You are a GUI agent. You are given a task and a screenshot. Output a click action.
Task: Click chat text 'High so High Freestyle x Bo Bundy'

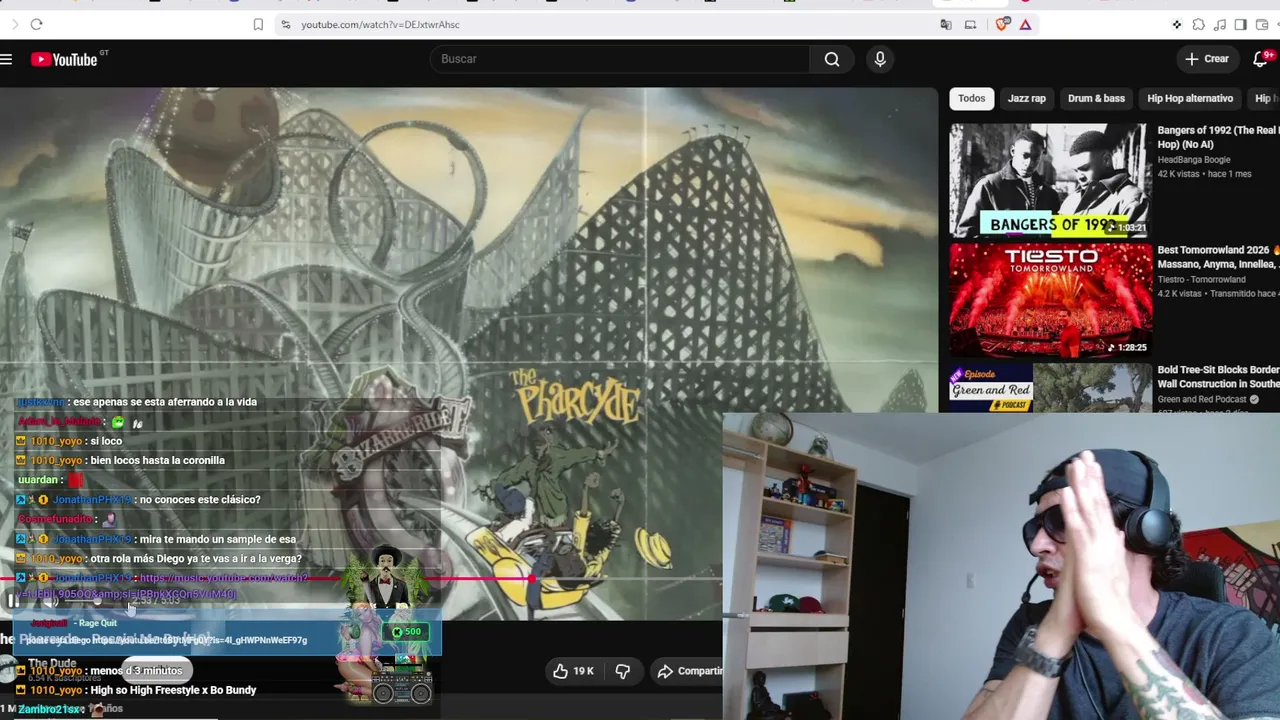click(x=173, y=690)
